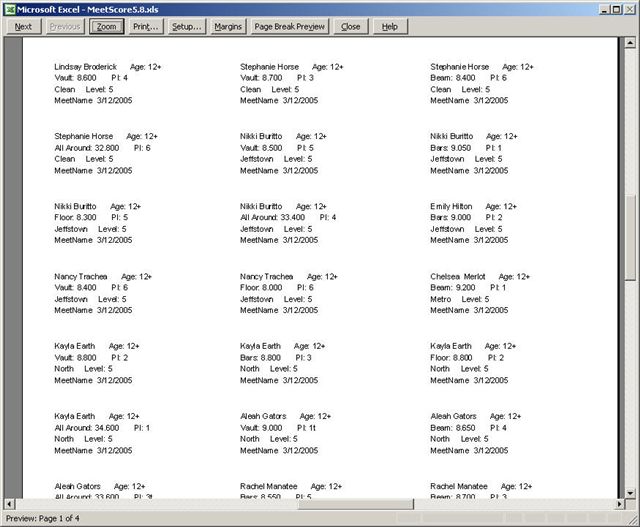Click 'Preview: Page 1 of 4' status text
This screenshot has height=527, width=640.
tap(43, 518)
